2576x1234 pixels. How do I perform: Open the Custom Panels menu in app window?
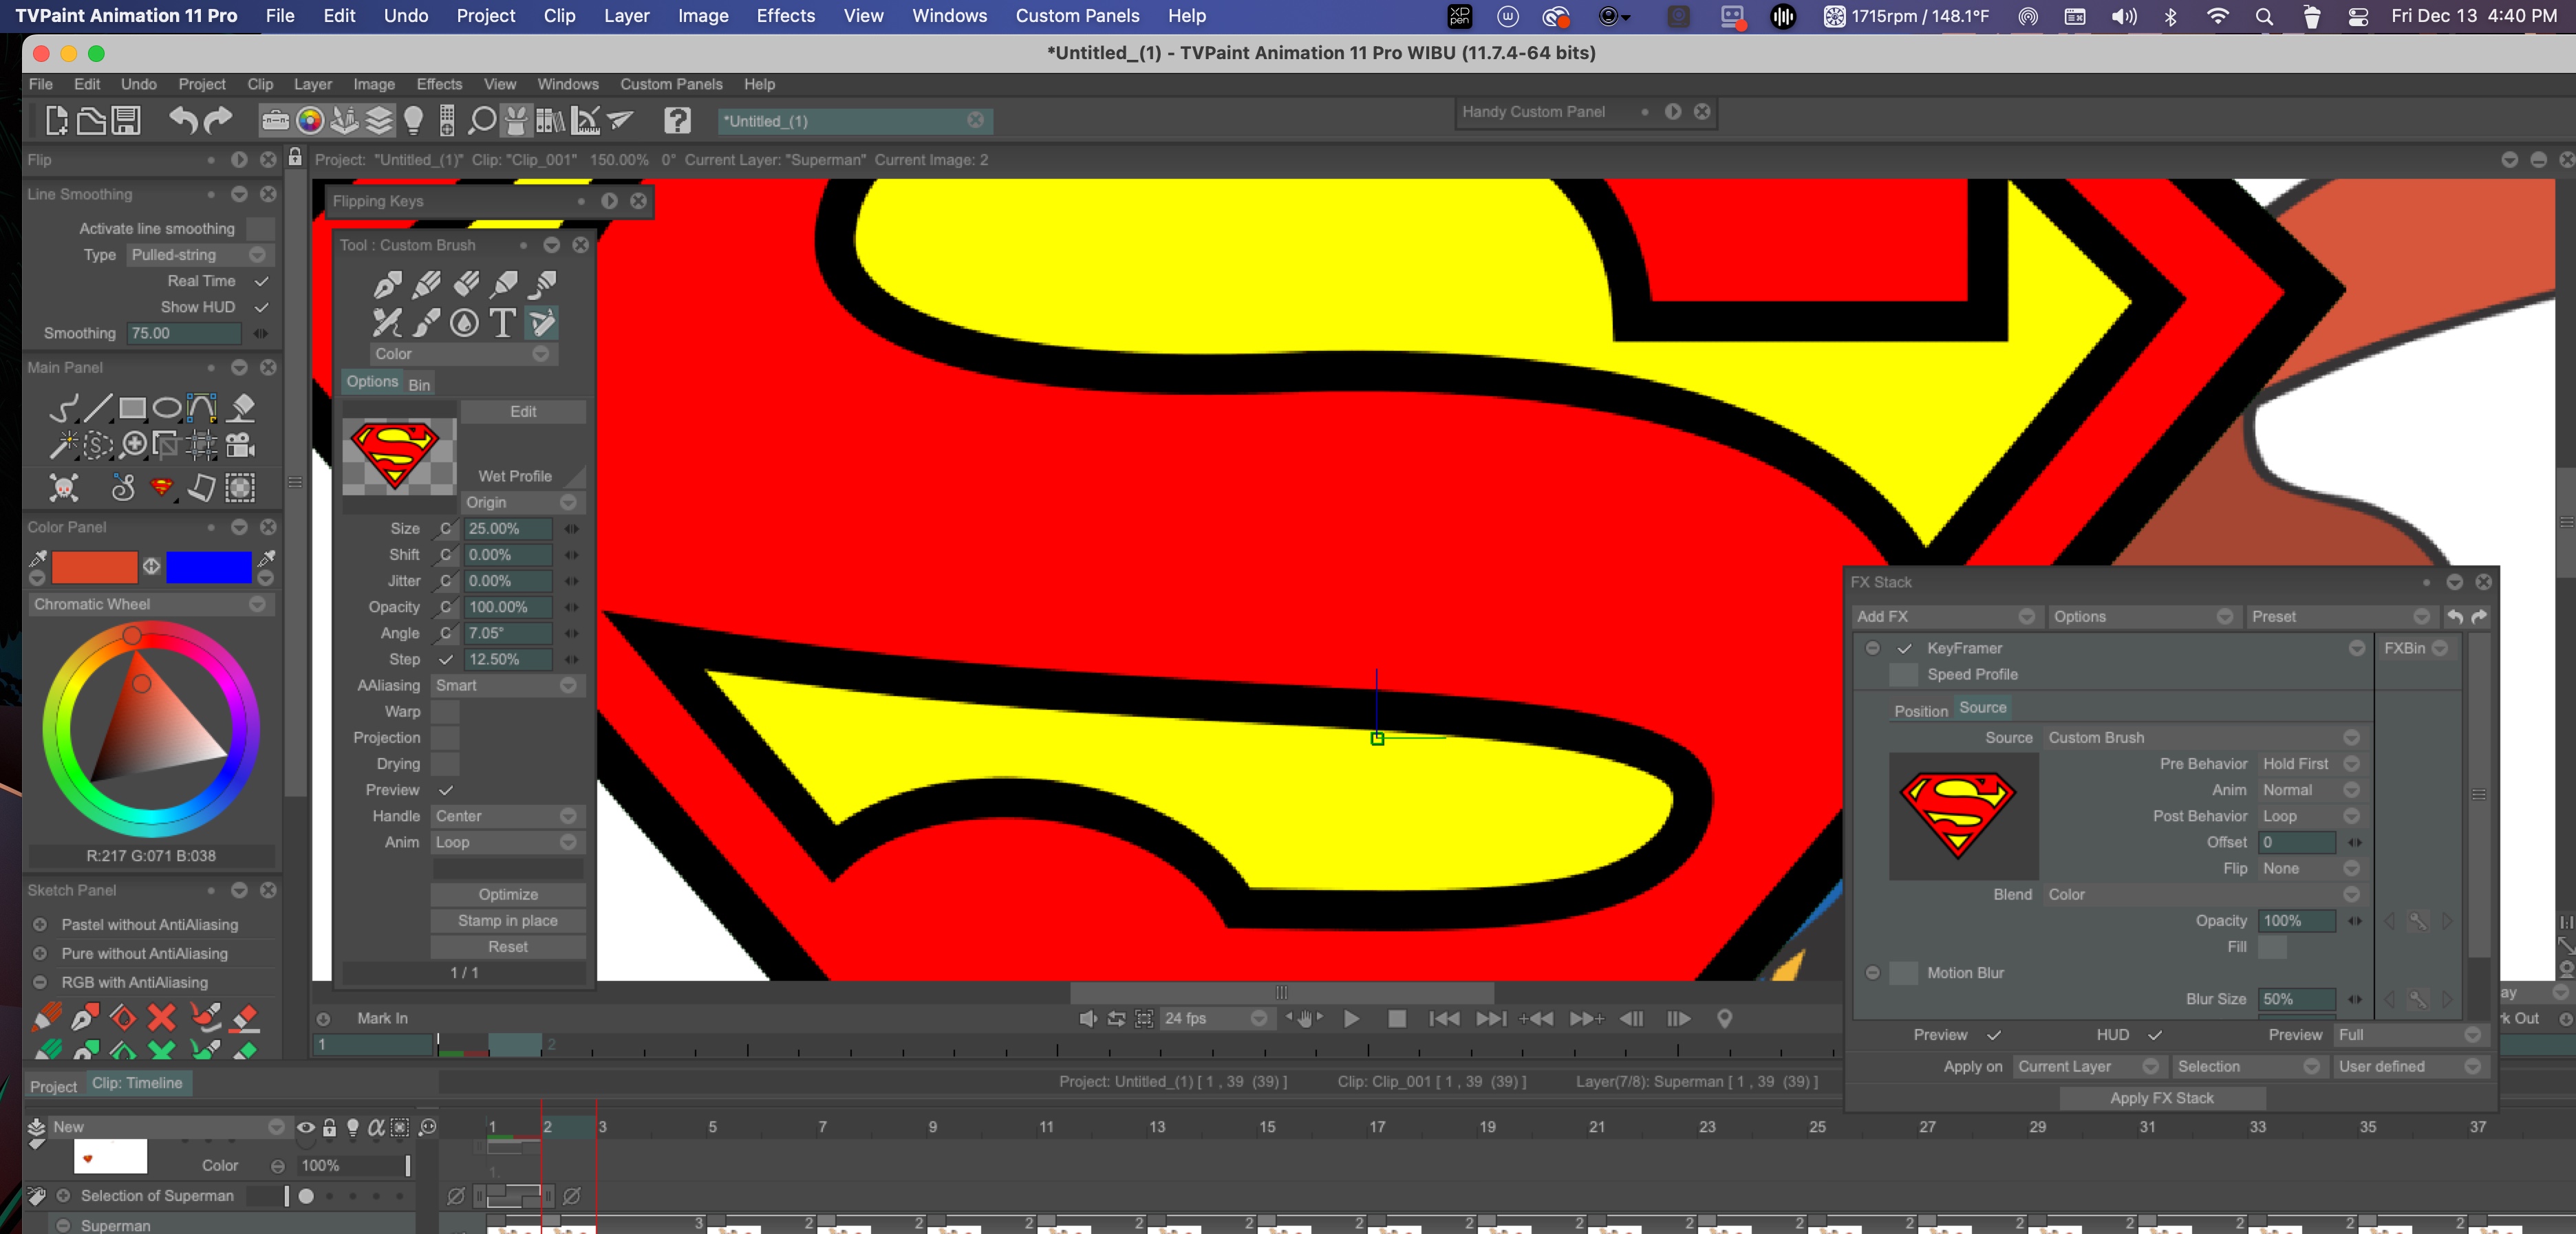click(671, 84)
